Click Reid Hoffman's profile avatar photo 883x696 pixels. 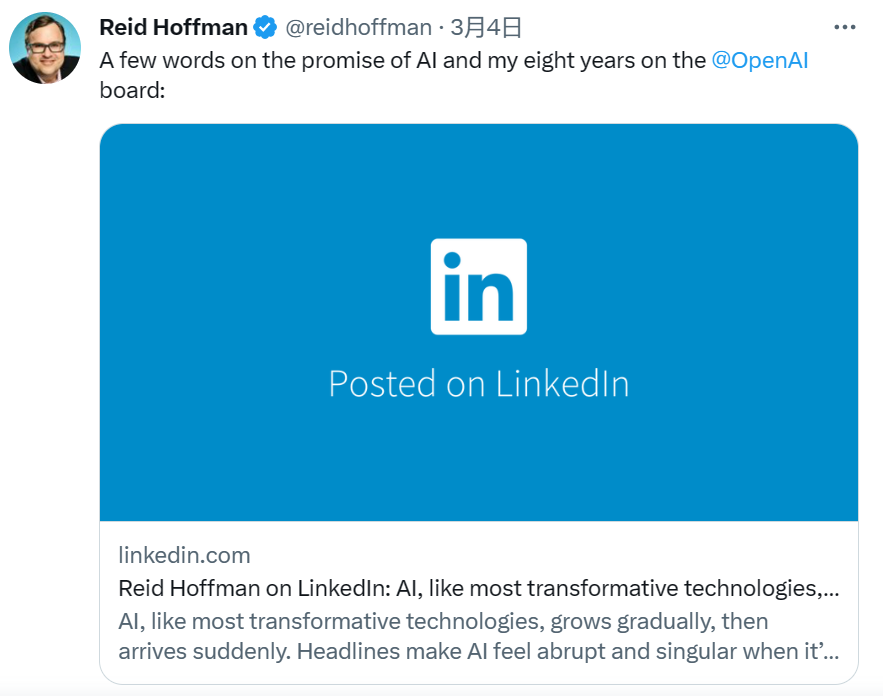tap(45, 48)
